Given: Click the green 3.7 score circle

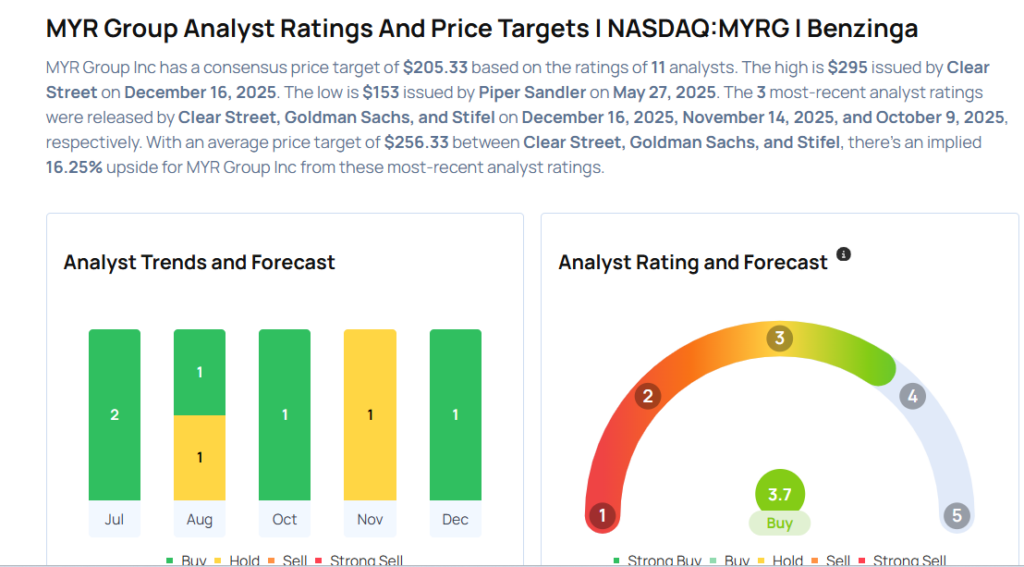Looking at the screenshot, I should tap(779, 492).
